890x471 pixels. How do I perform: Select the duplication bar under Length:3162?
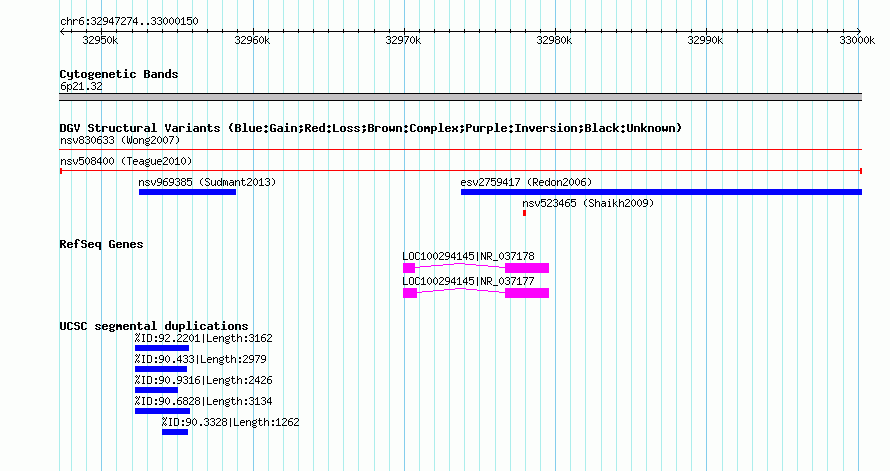162,348
